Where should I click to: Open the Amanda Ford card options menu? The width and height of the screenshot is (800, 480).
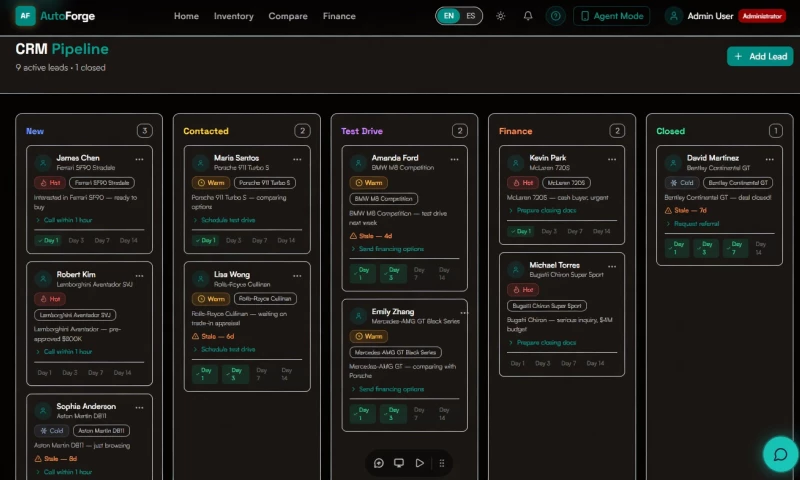[454, 159]
